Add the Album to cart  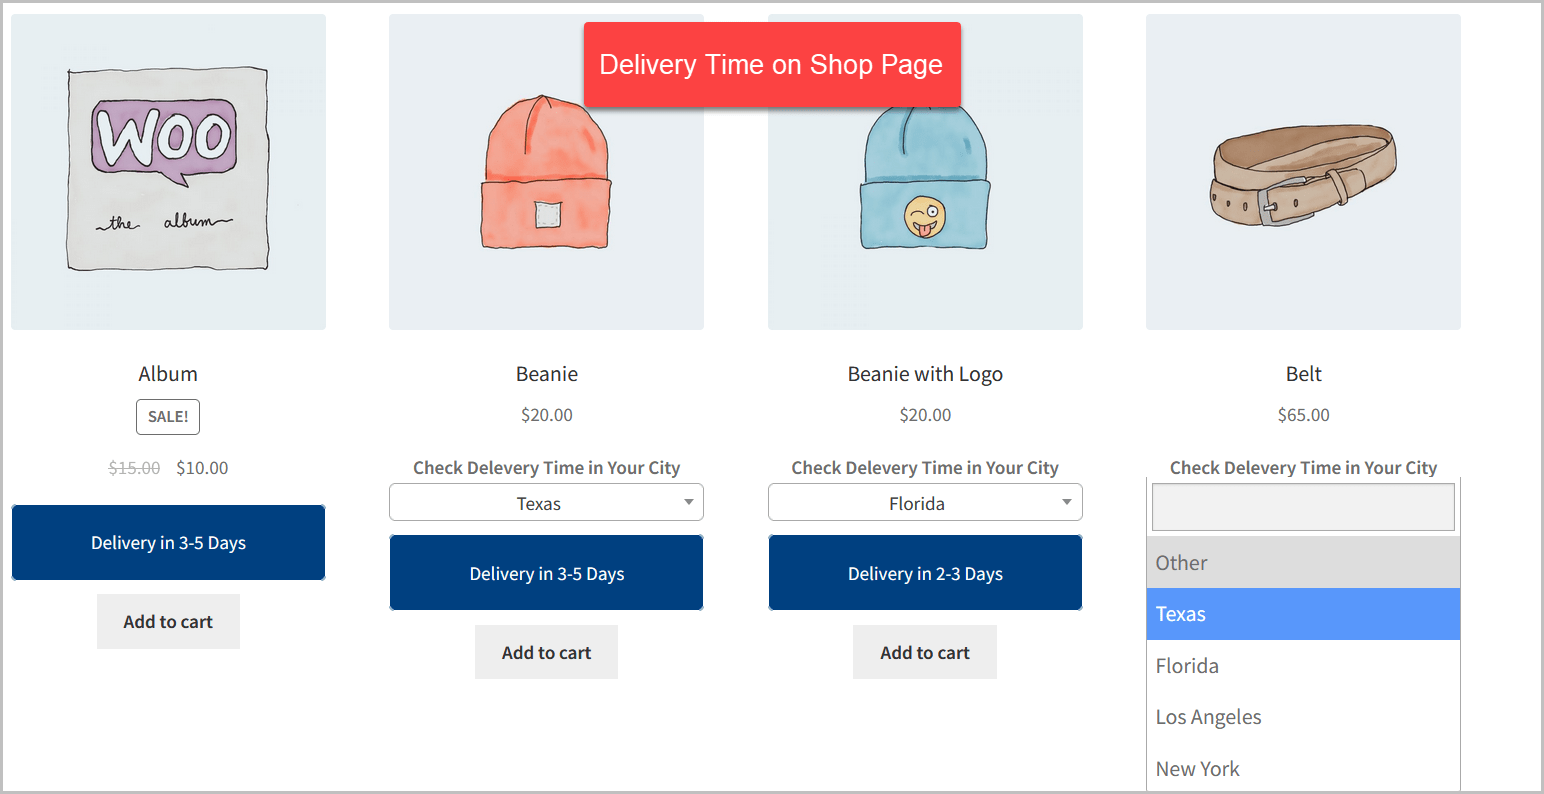[168, 621]
